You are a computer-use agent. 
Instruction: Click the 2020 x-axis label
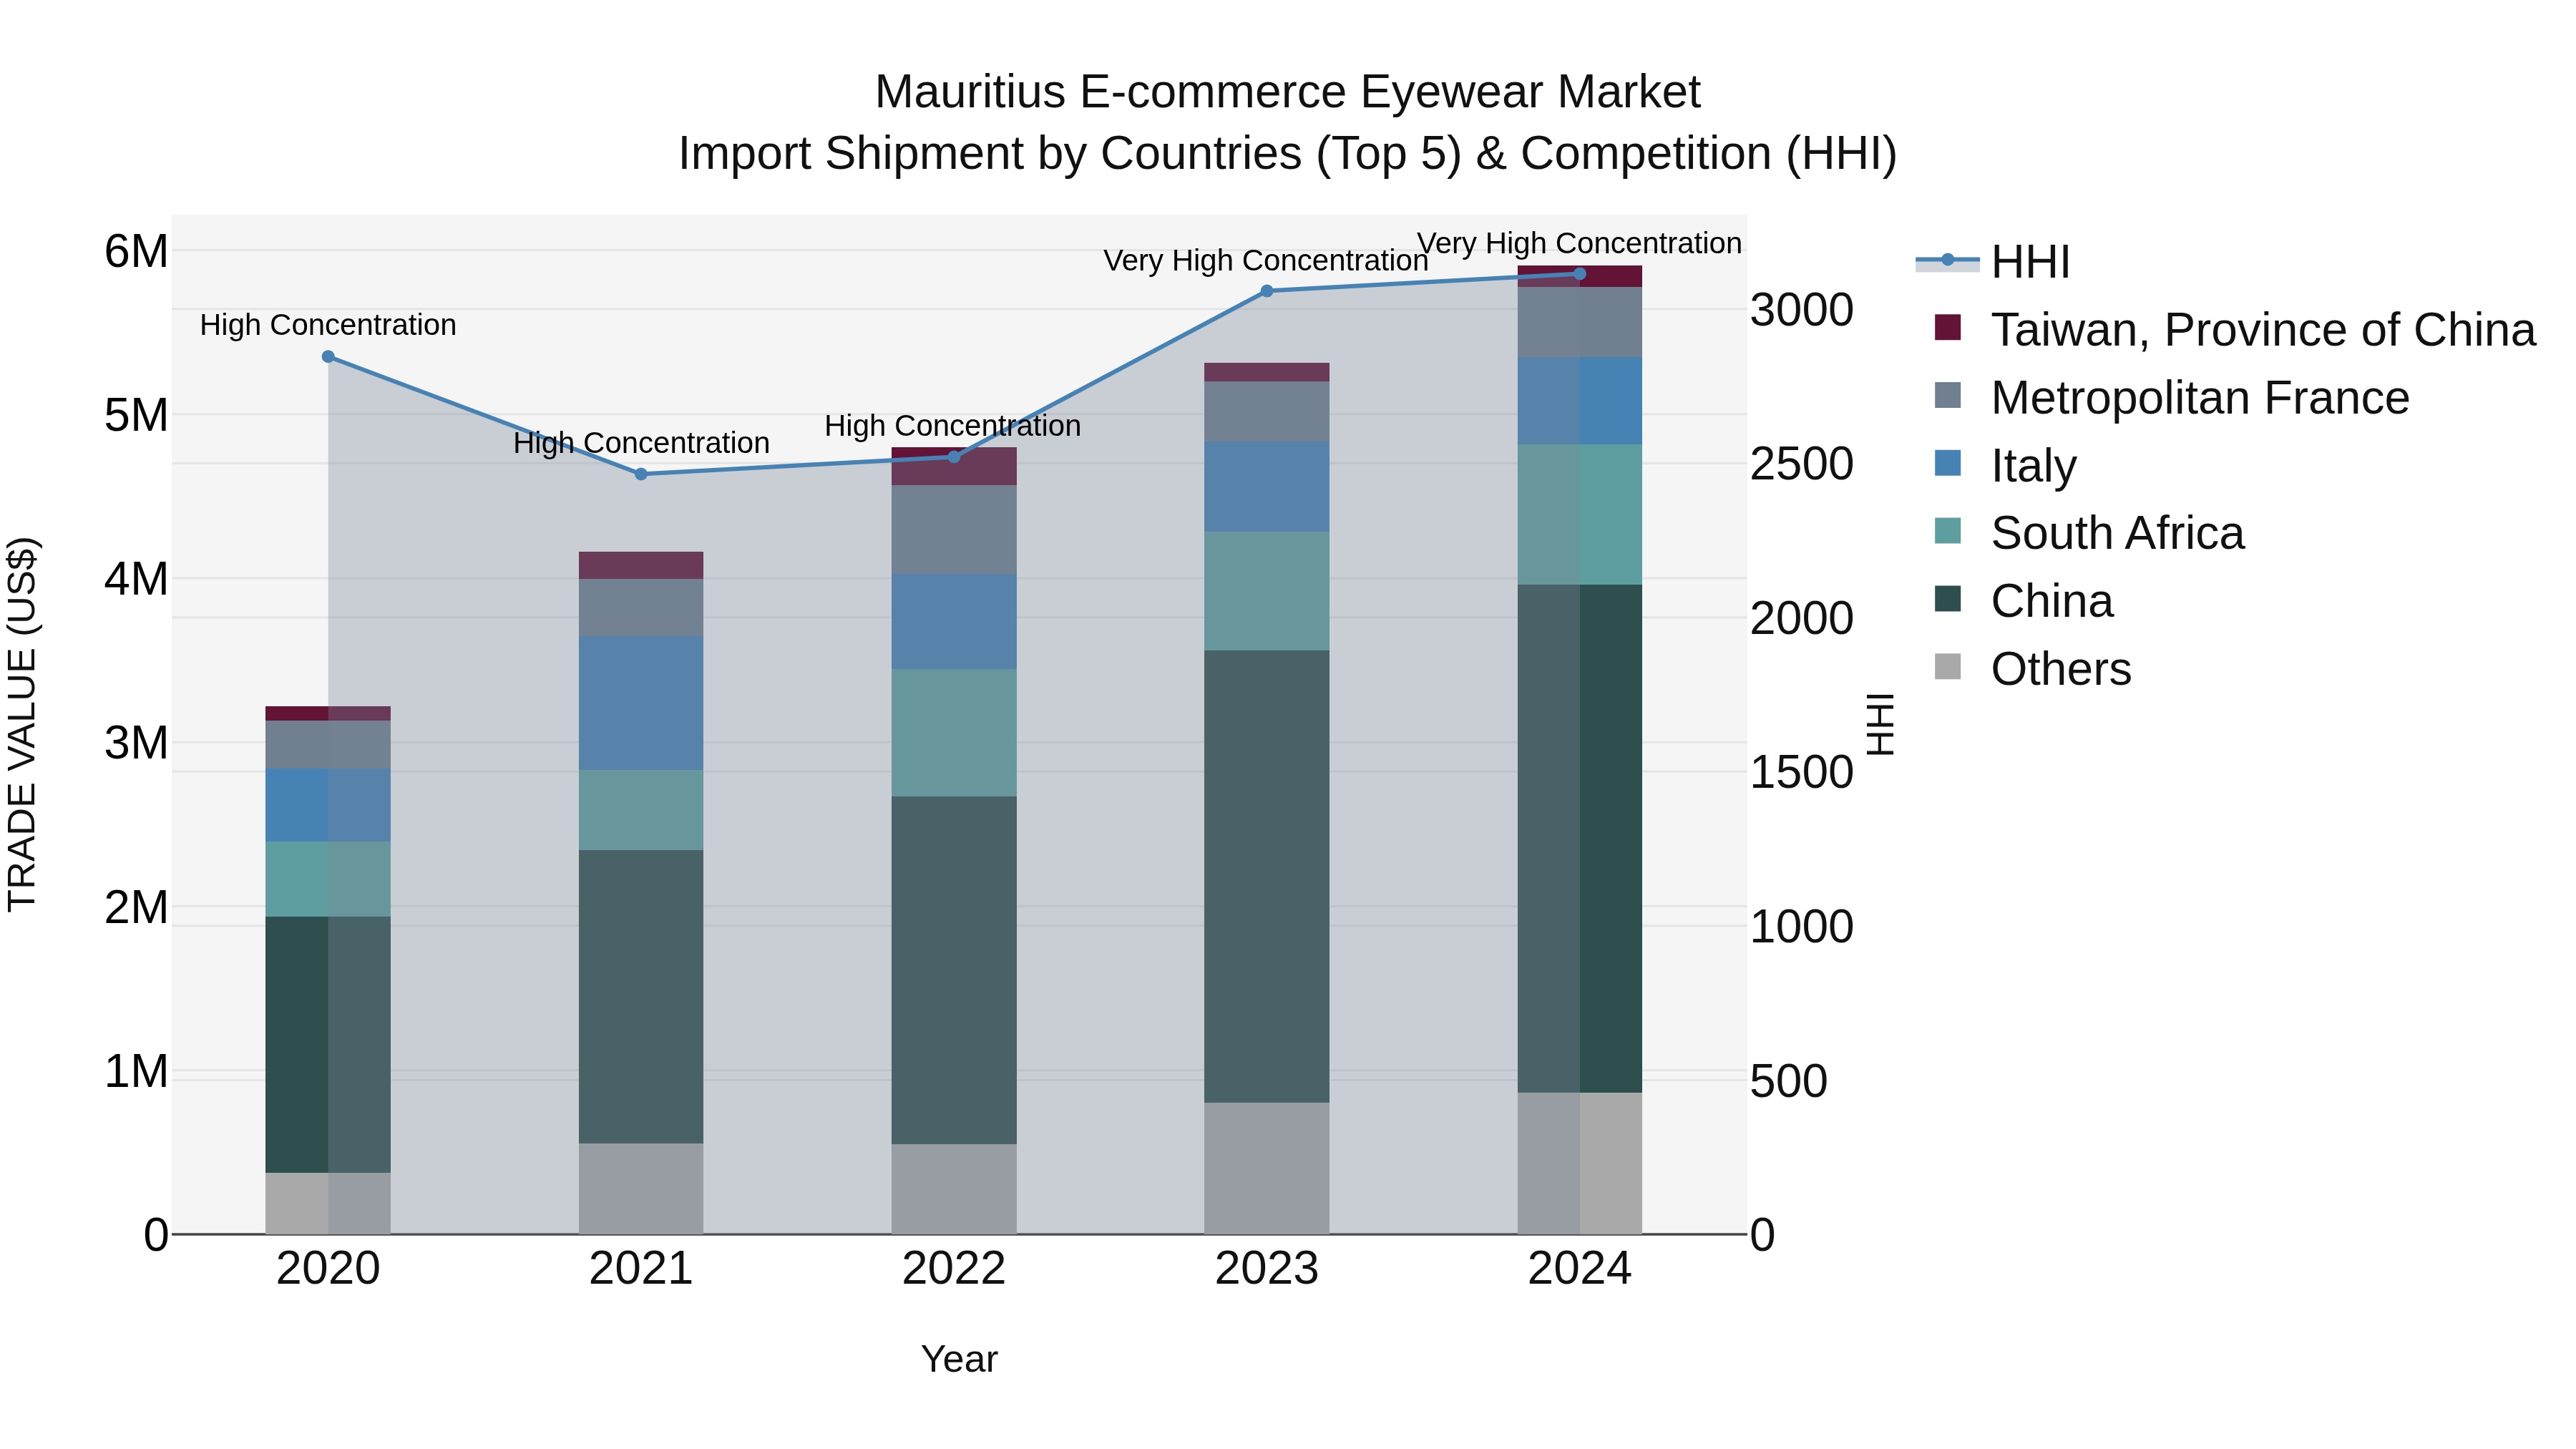coord(328,1269)
